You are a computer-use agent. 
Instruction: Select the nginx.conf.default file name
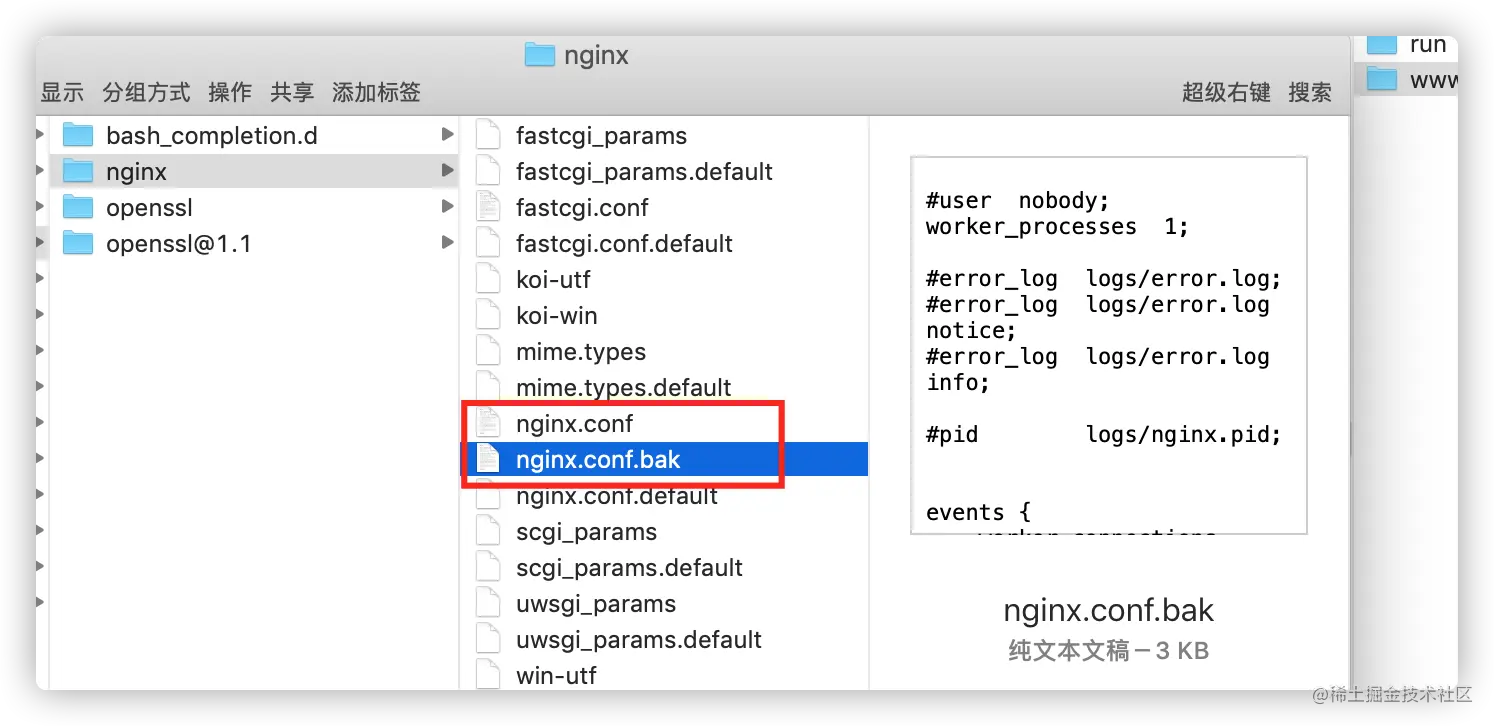(x=617, y=495)
